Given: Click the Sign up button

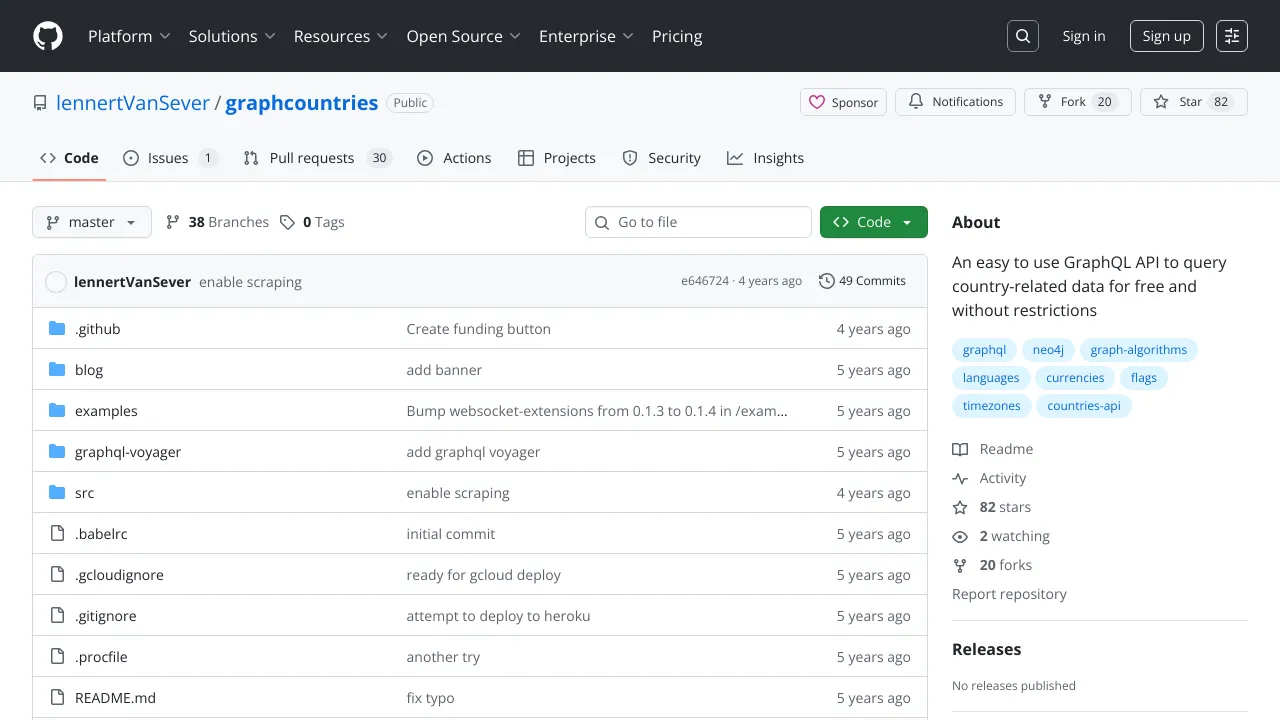Looking at the screenshot, I should coord(1166,36).
